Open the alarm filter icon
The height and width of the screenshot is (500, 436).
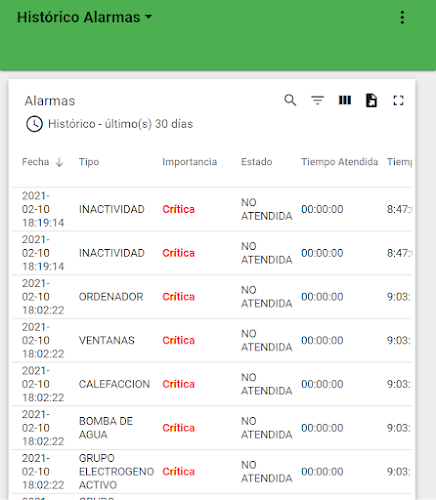tap(317, 100)
